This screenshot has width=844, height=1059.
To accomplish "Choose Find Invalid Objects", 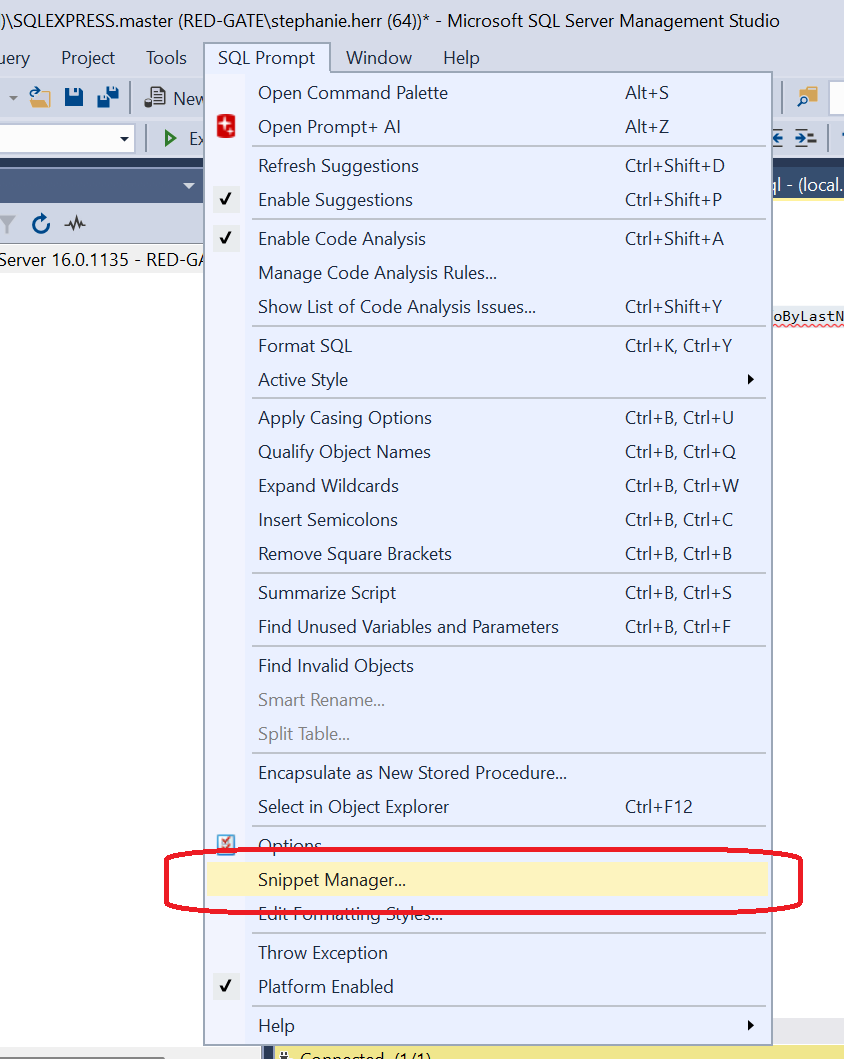I will [x=335, y=666].
